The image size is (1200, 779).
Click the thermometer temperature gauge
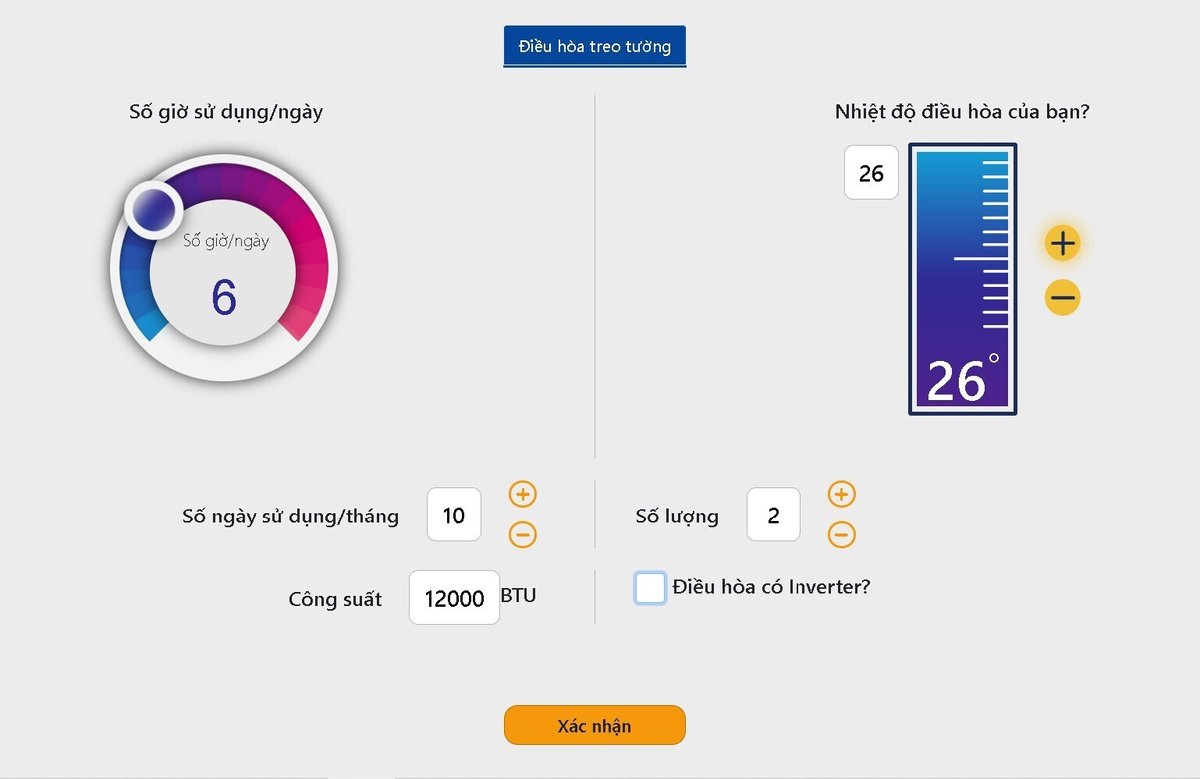click(x=962, y=250)
